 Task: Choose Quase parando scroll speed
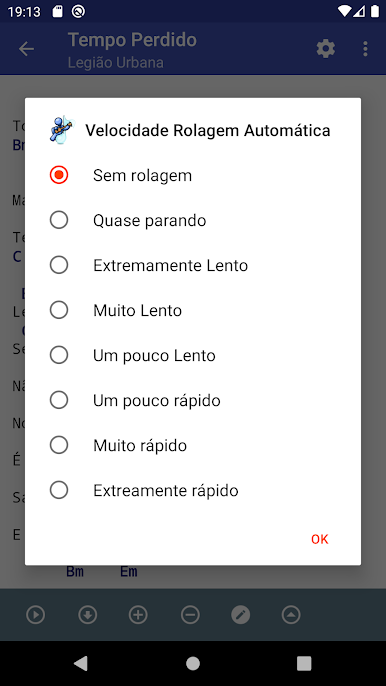[x=193, y=220]
